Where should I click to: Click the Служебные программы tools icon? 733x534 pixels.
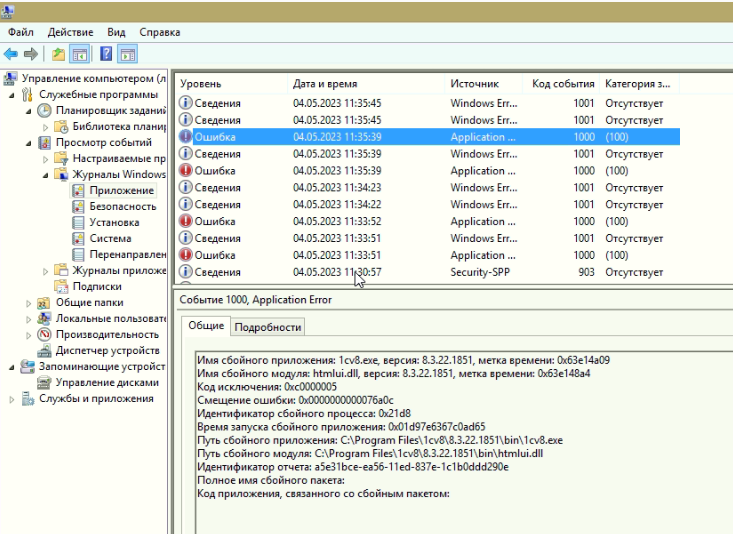point(27,95)
